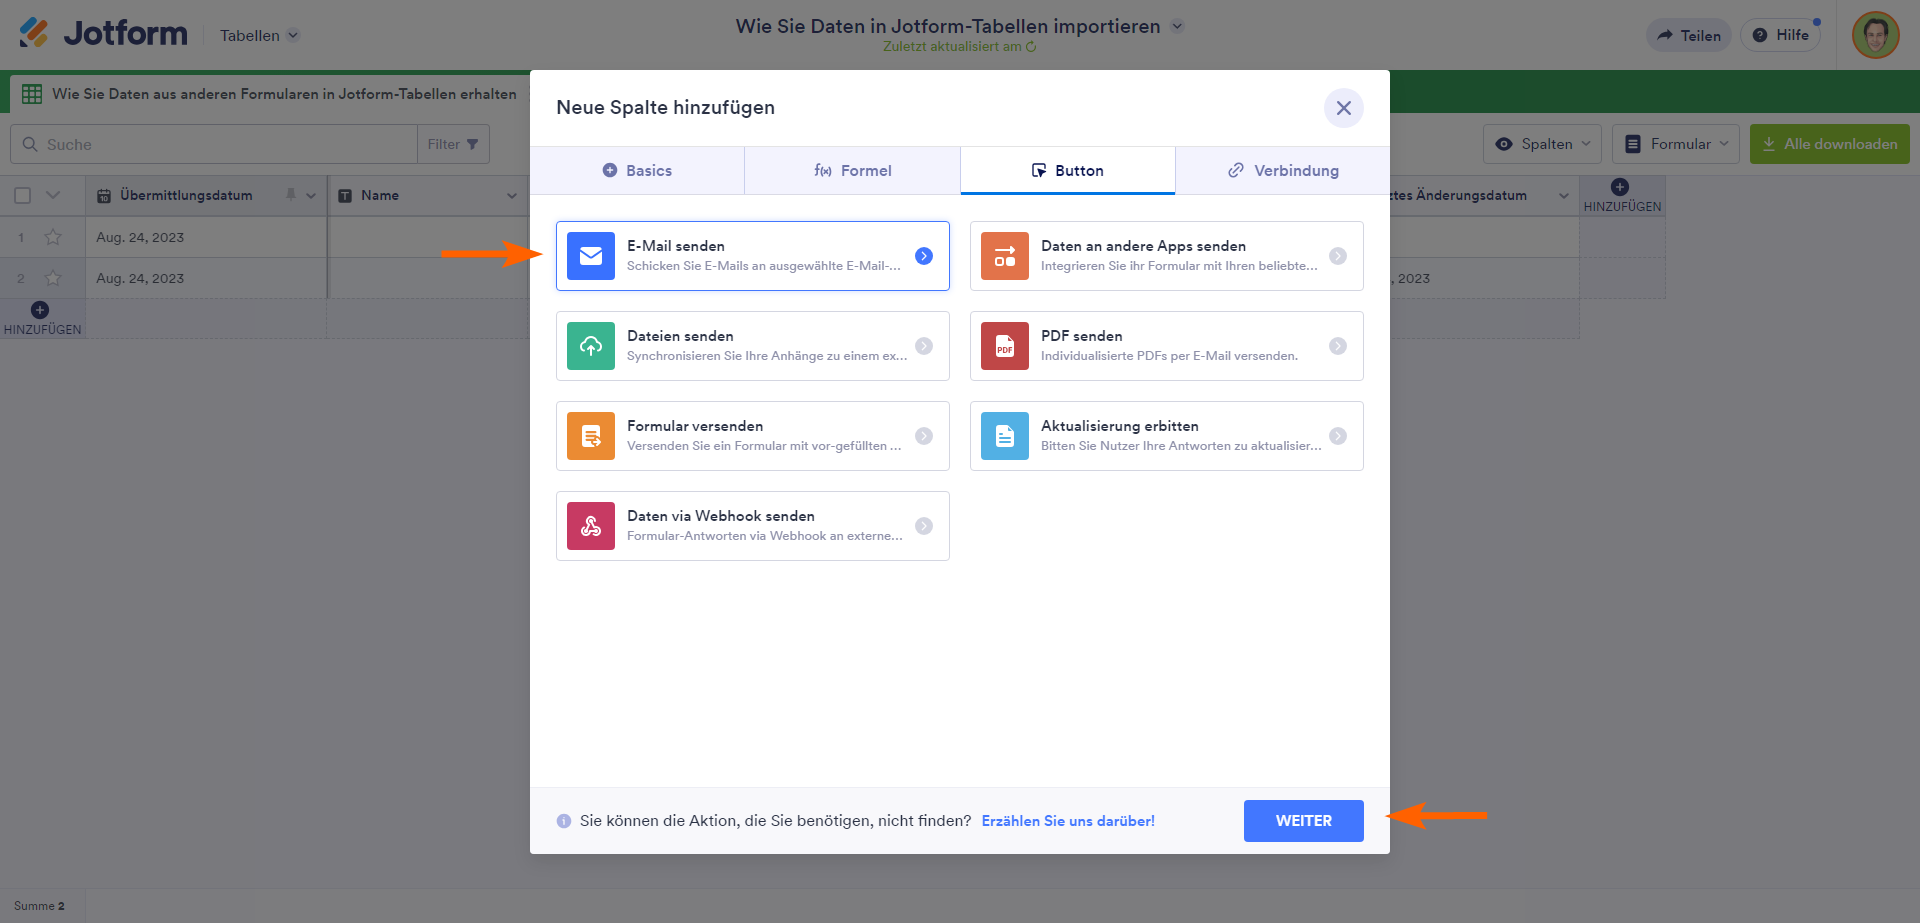Click the Daten via Webhook senden icon
1920x923 pixels.
pos(590,526)
